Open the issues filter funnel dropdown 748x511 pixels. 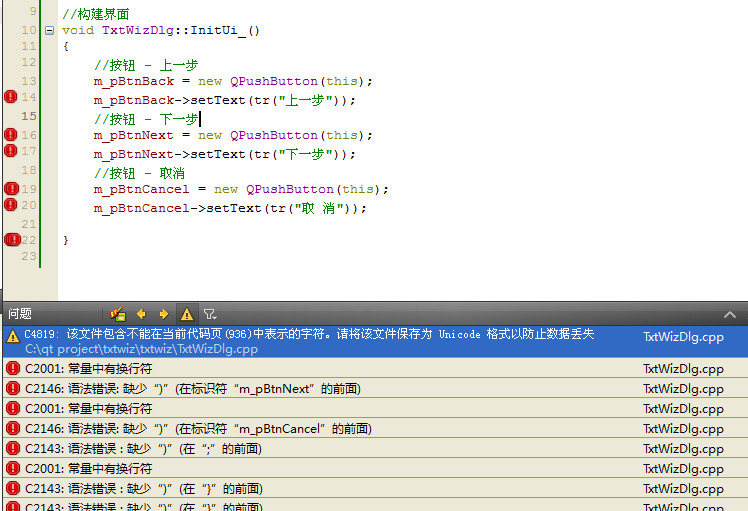pos(210,314)
